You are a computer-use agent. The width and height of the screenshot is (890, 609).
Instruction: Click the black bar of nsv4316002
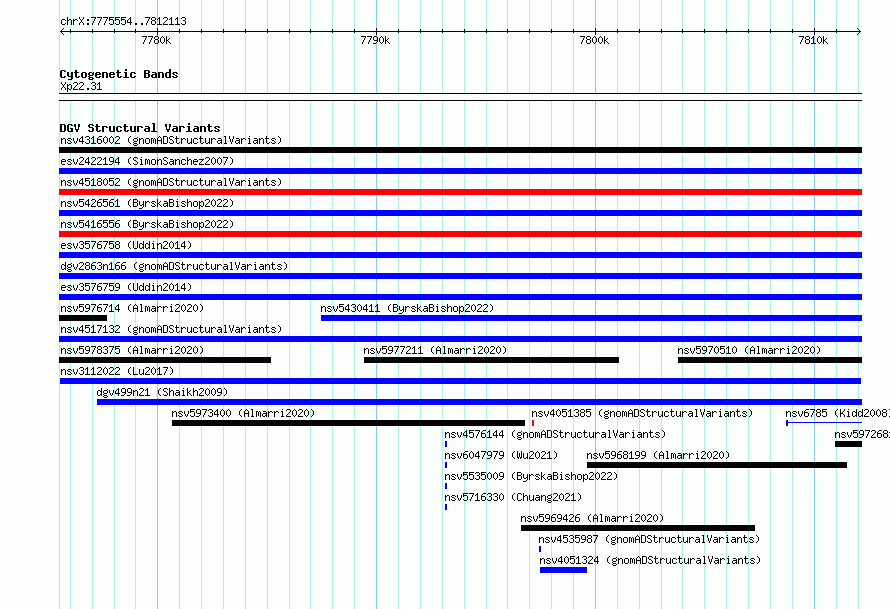[460, 150]
